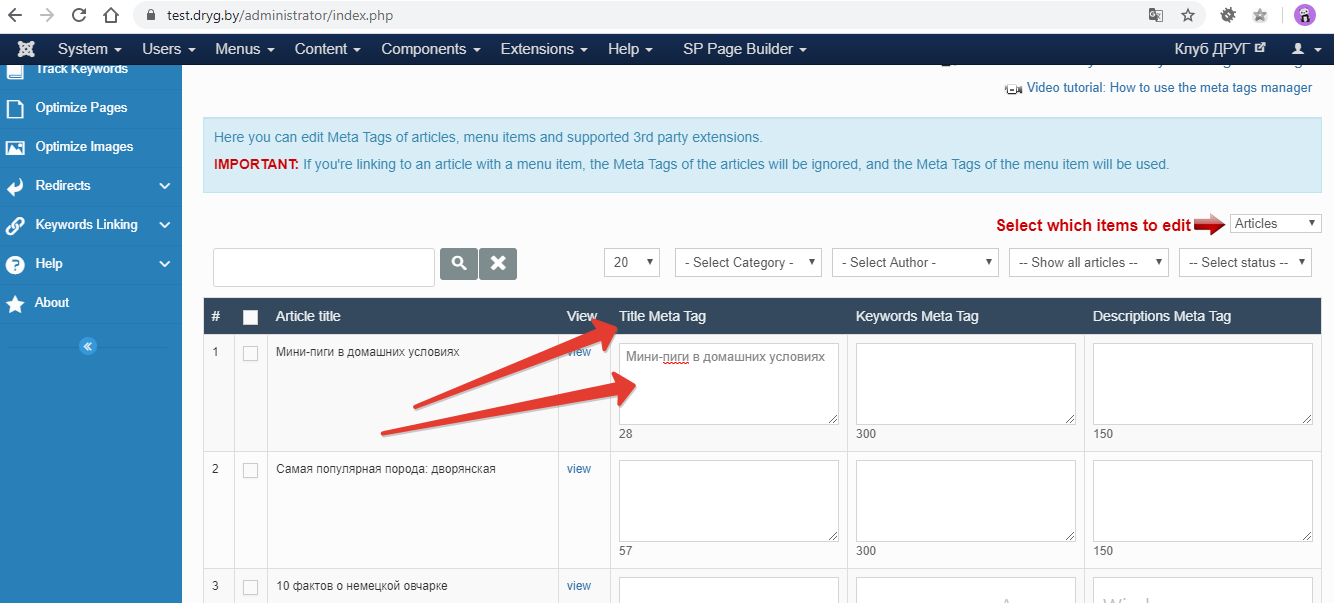Open About in the sidebar
Viewport: 1334px width, 603px height.
click(52, 303)
